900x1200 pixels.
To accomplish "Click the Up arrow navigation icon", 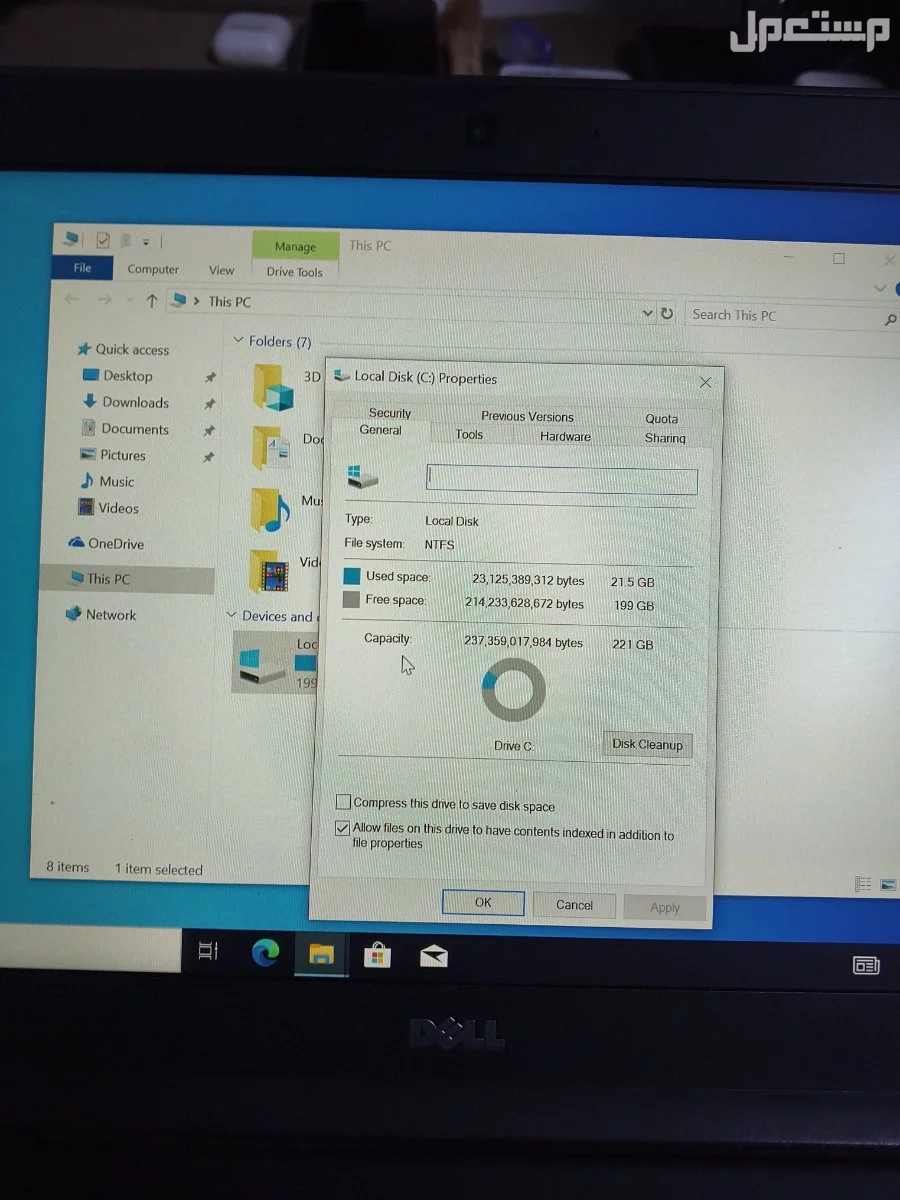I will [152, 300].
